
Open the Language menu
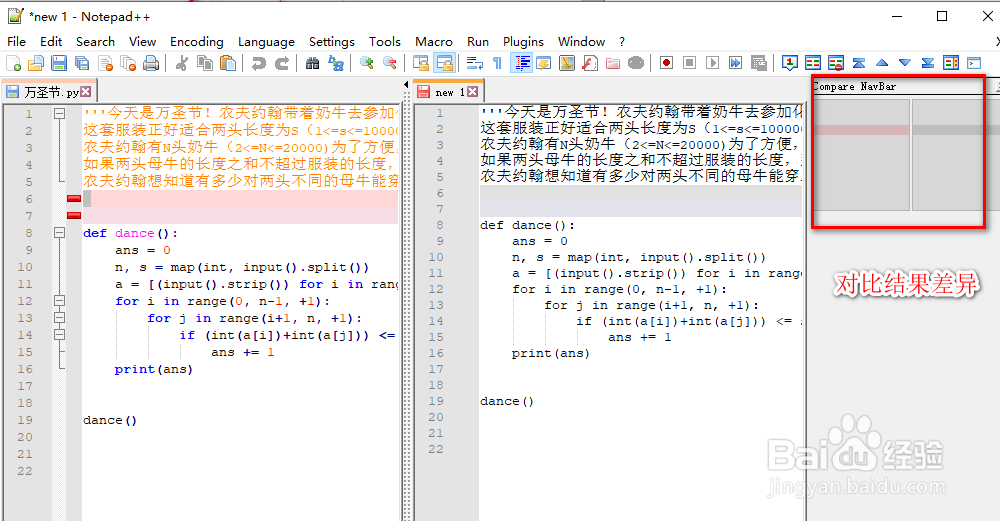[267, 41]
